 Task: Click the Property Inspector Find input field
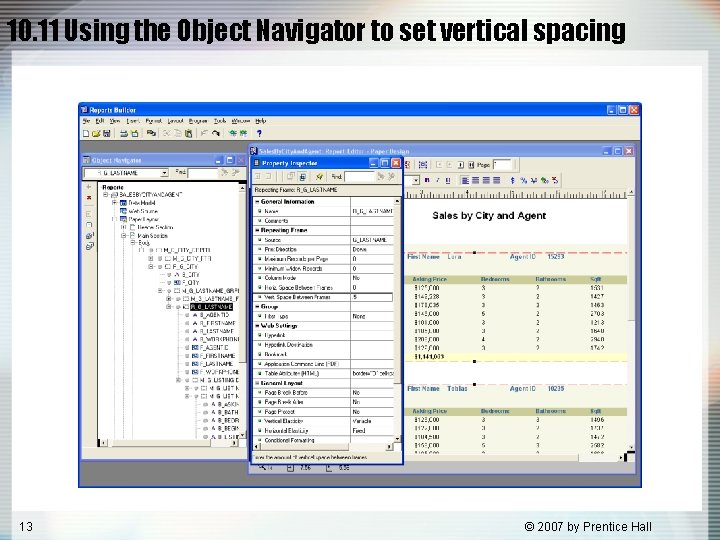click(359, 176)
